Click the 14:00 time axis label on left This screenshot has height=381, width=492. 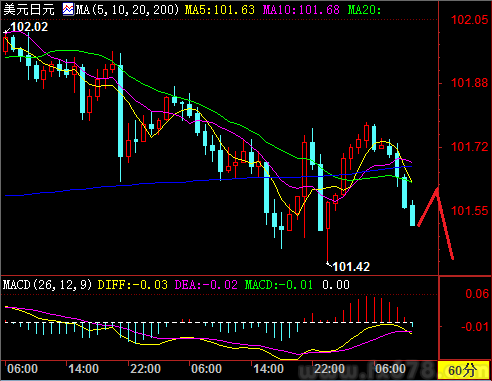click(x=83, y=369)
